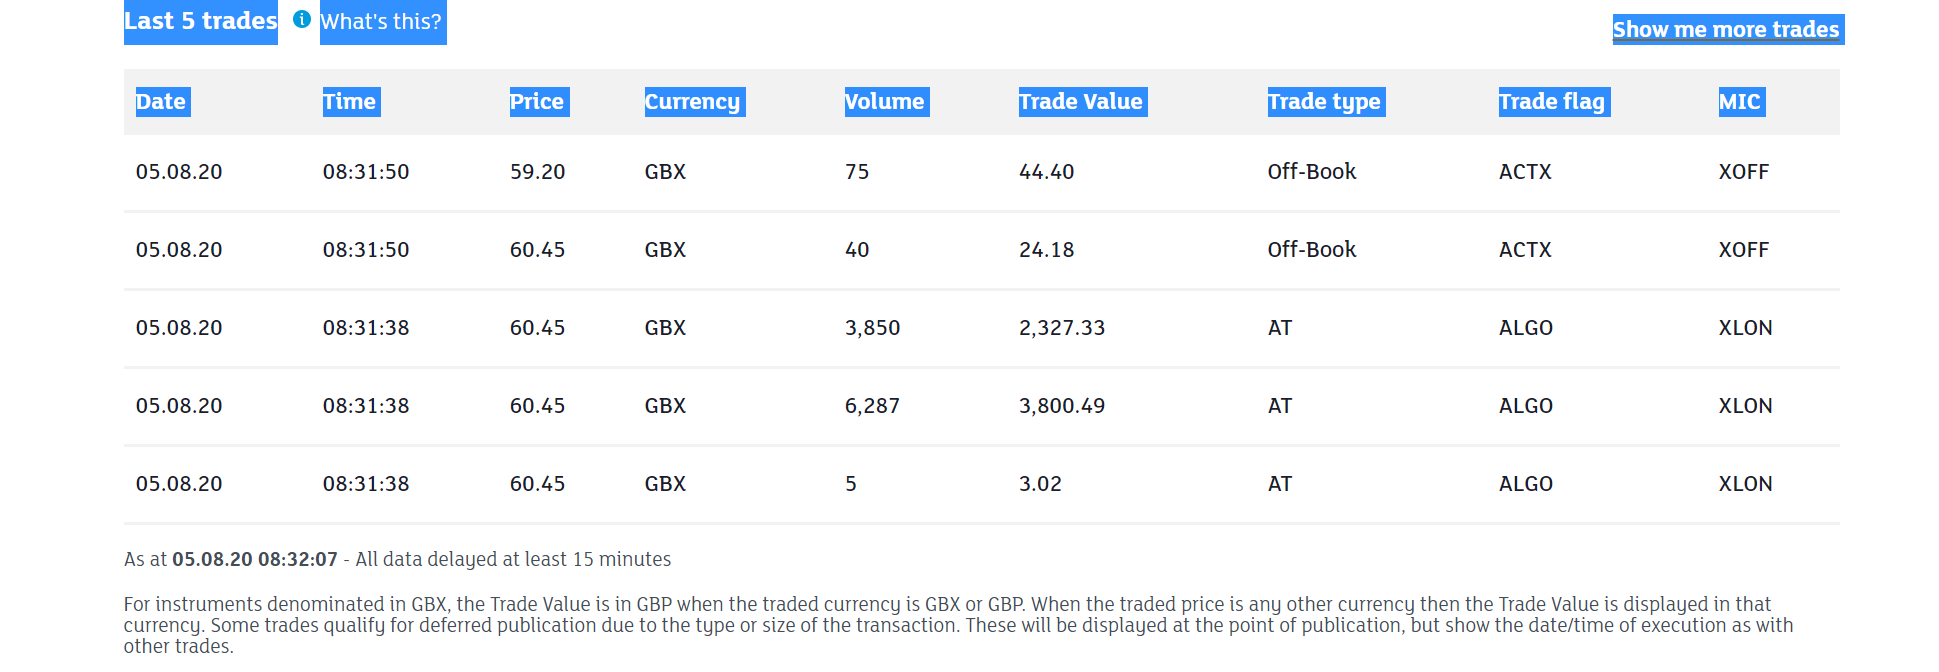Click the Currency column header
Image resolution: width=1939 pixels, height=672 pixels.
693,102
